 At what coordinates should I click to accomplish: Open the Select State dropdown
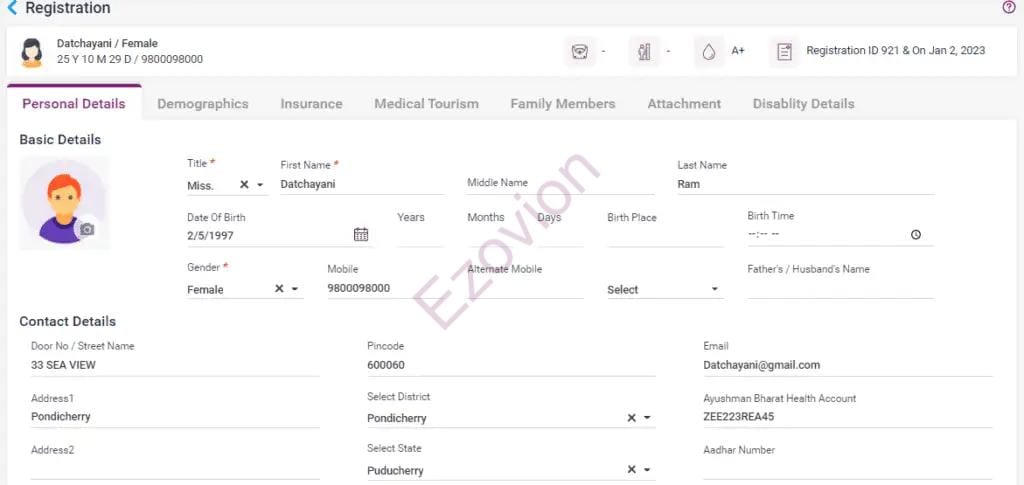647,470
